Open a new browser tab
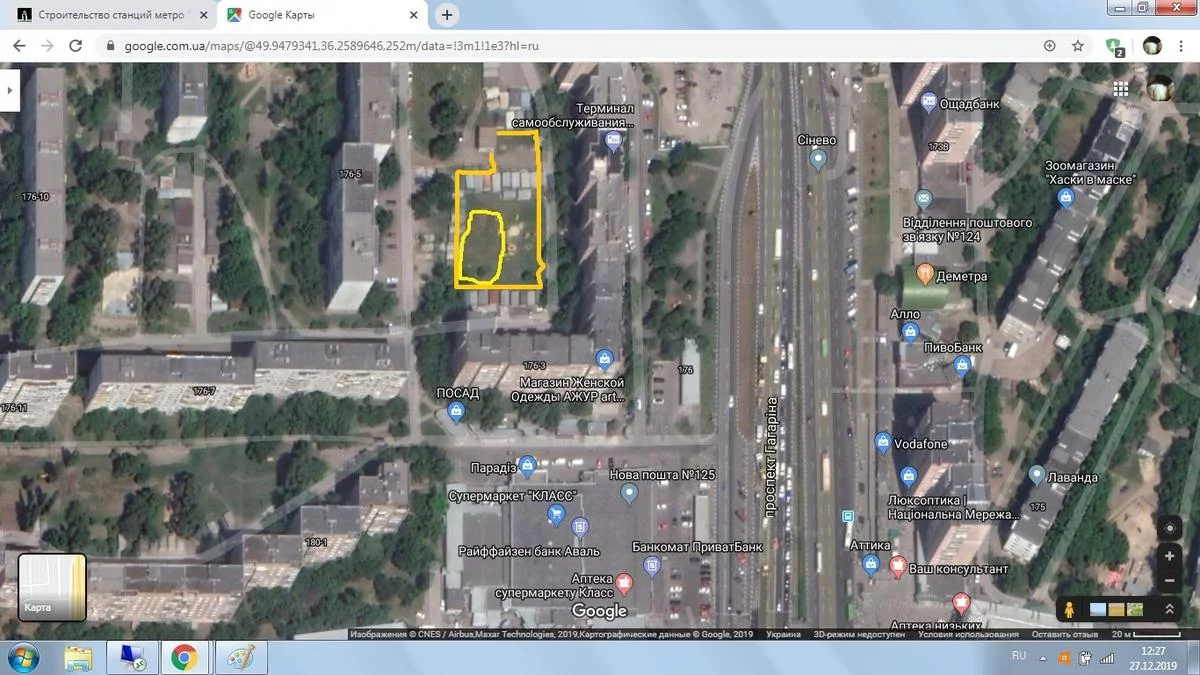 447,15
